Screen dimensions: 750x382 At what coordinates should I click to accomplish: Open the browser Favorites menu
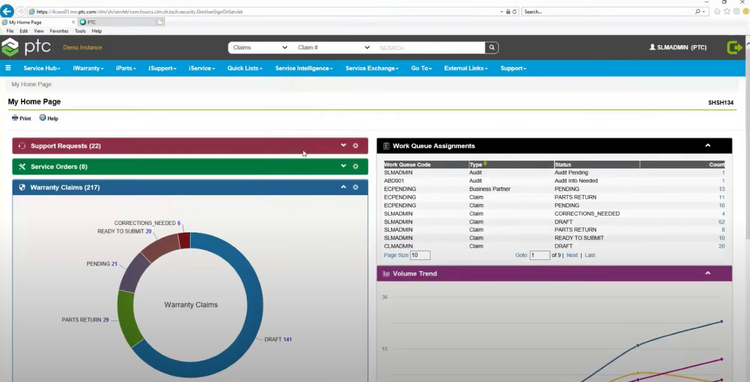[59, 31]
